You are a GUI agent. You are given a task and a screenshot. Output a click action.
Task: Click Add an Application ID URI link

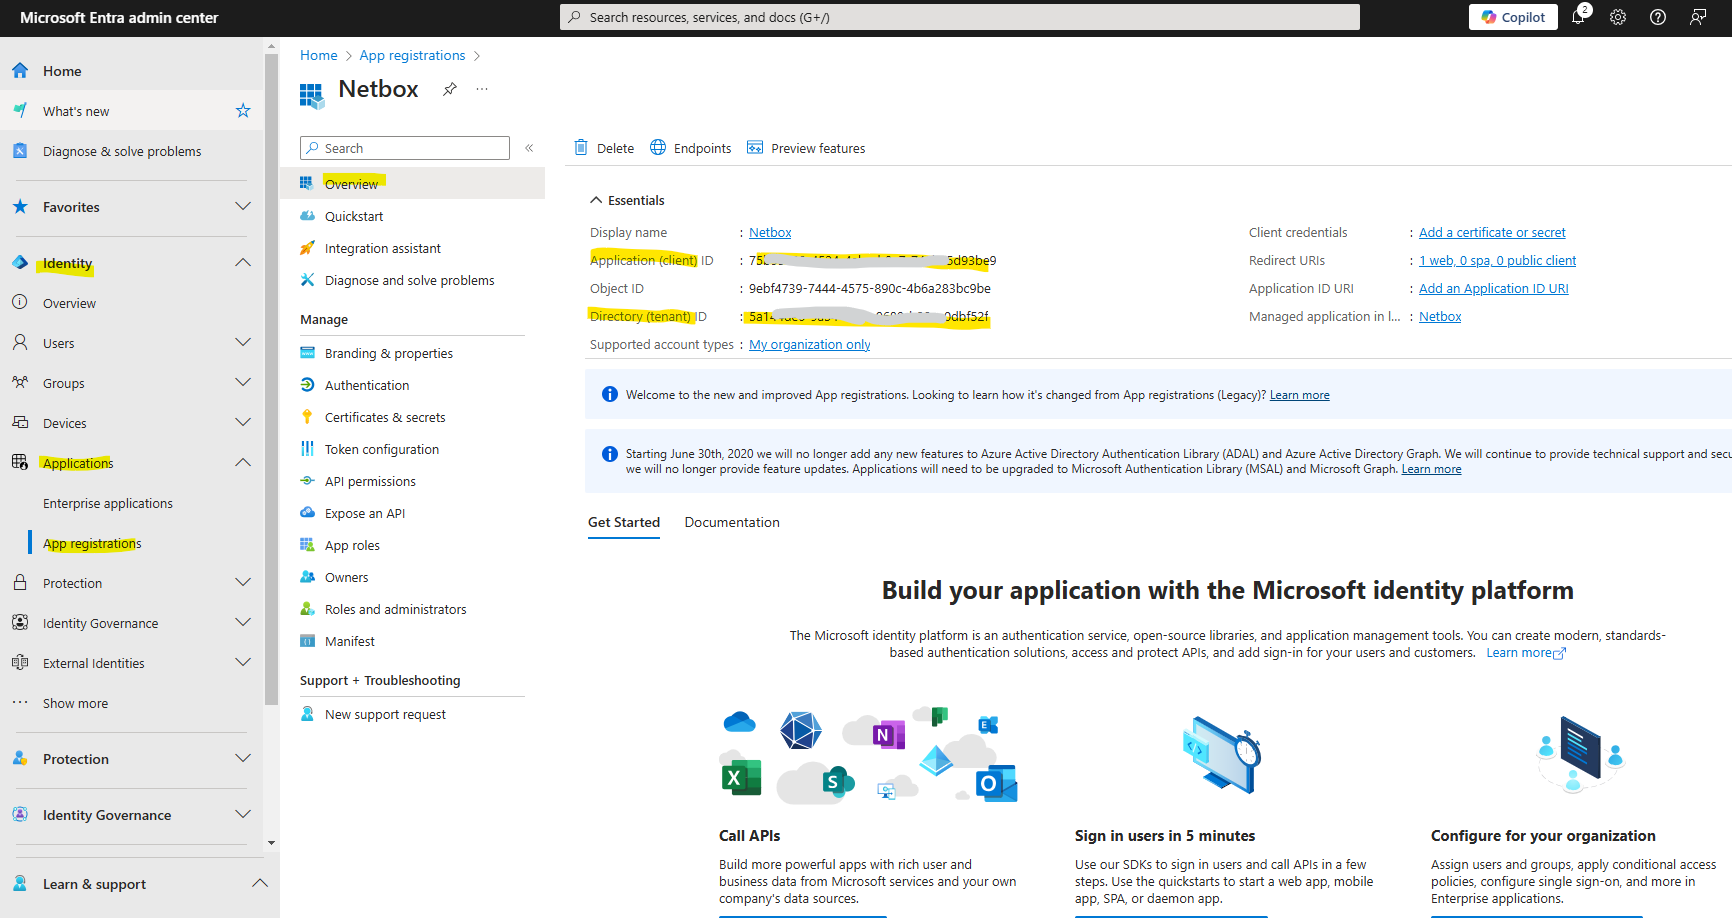pos(1493,288)
